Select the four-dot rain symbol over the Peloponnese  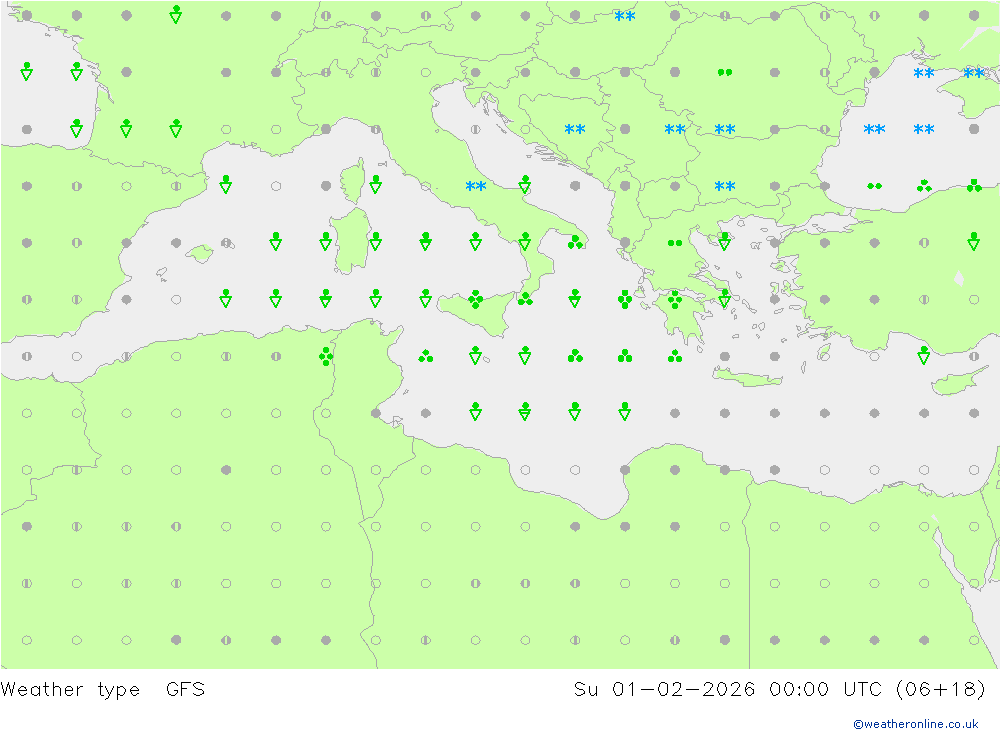pyautogui.click(x=675, y=299)
